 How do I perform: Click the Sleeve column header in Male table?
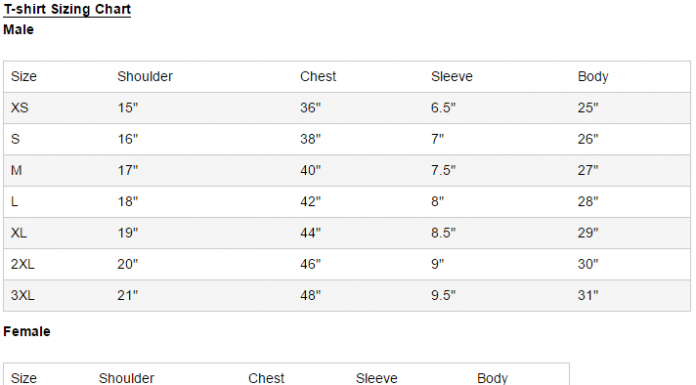pyautogui.click(x=451, y=76)
